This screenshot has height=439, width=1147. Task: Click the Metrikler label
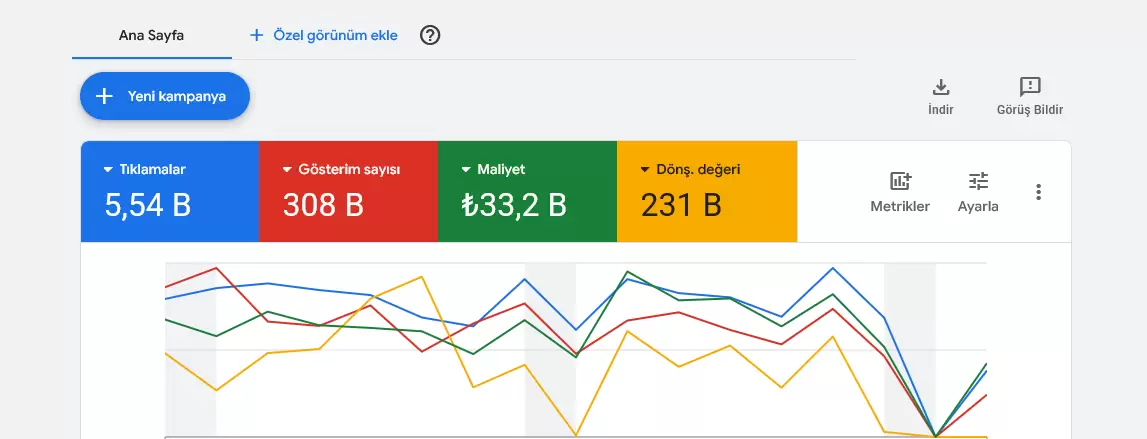[900, 207]
